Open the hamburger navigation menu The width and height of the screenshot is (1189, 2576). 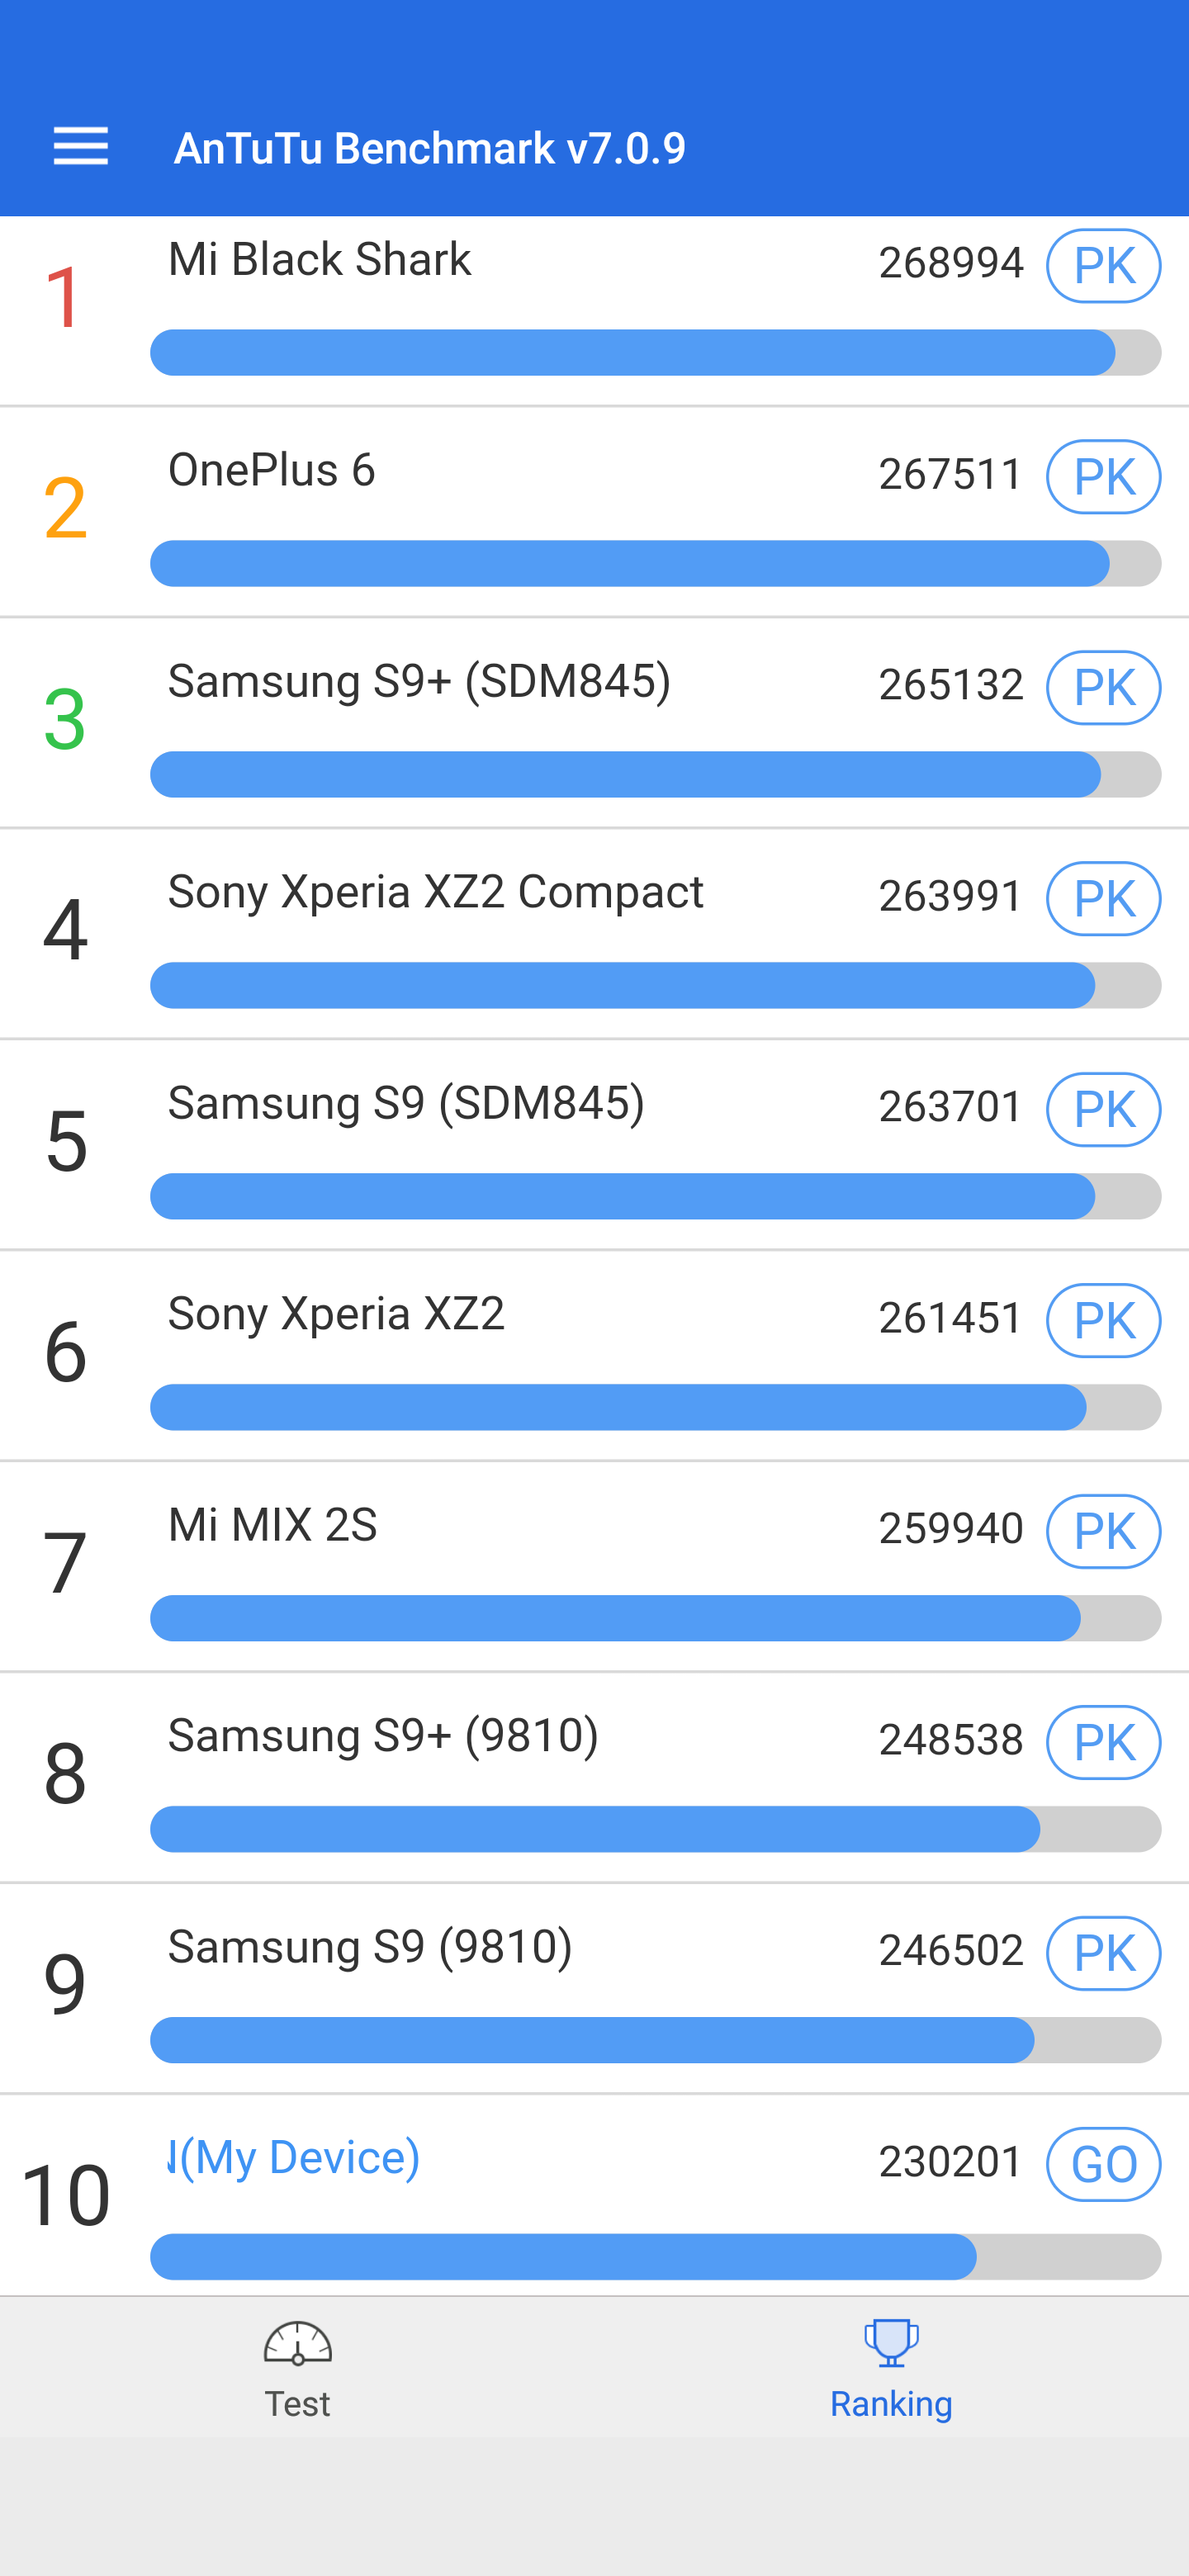click(x=80, y=147)
